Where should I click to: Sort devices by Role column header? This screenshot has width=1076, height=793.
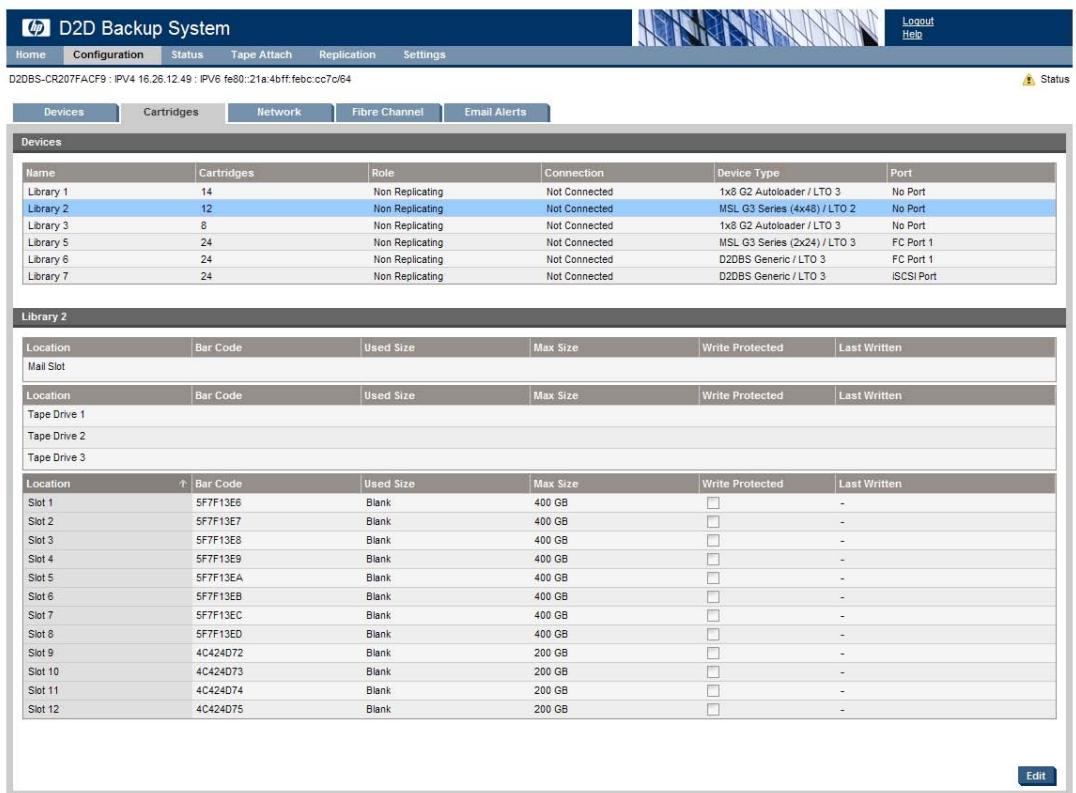click(455, 173)
